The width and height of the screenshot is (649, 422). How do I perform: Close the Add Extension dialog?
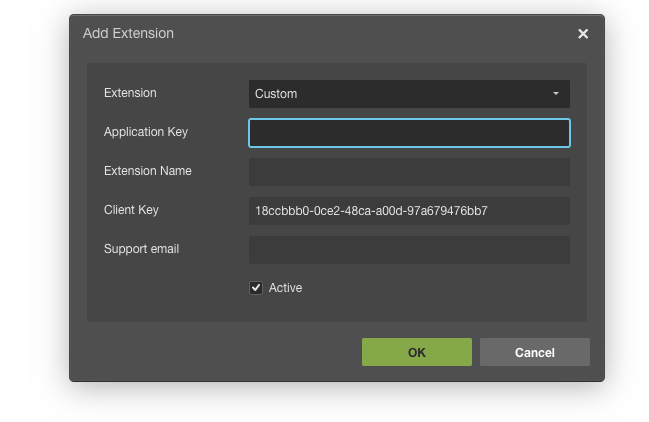(x=583, y=34)
